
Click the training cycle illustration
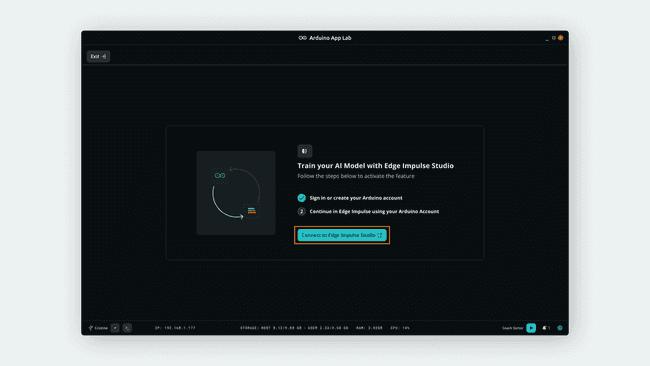[x=236, y=193]
